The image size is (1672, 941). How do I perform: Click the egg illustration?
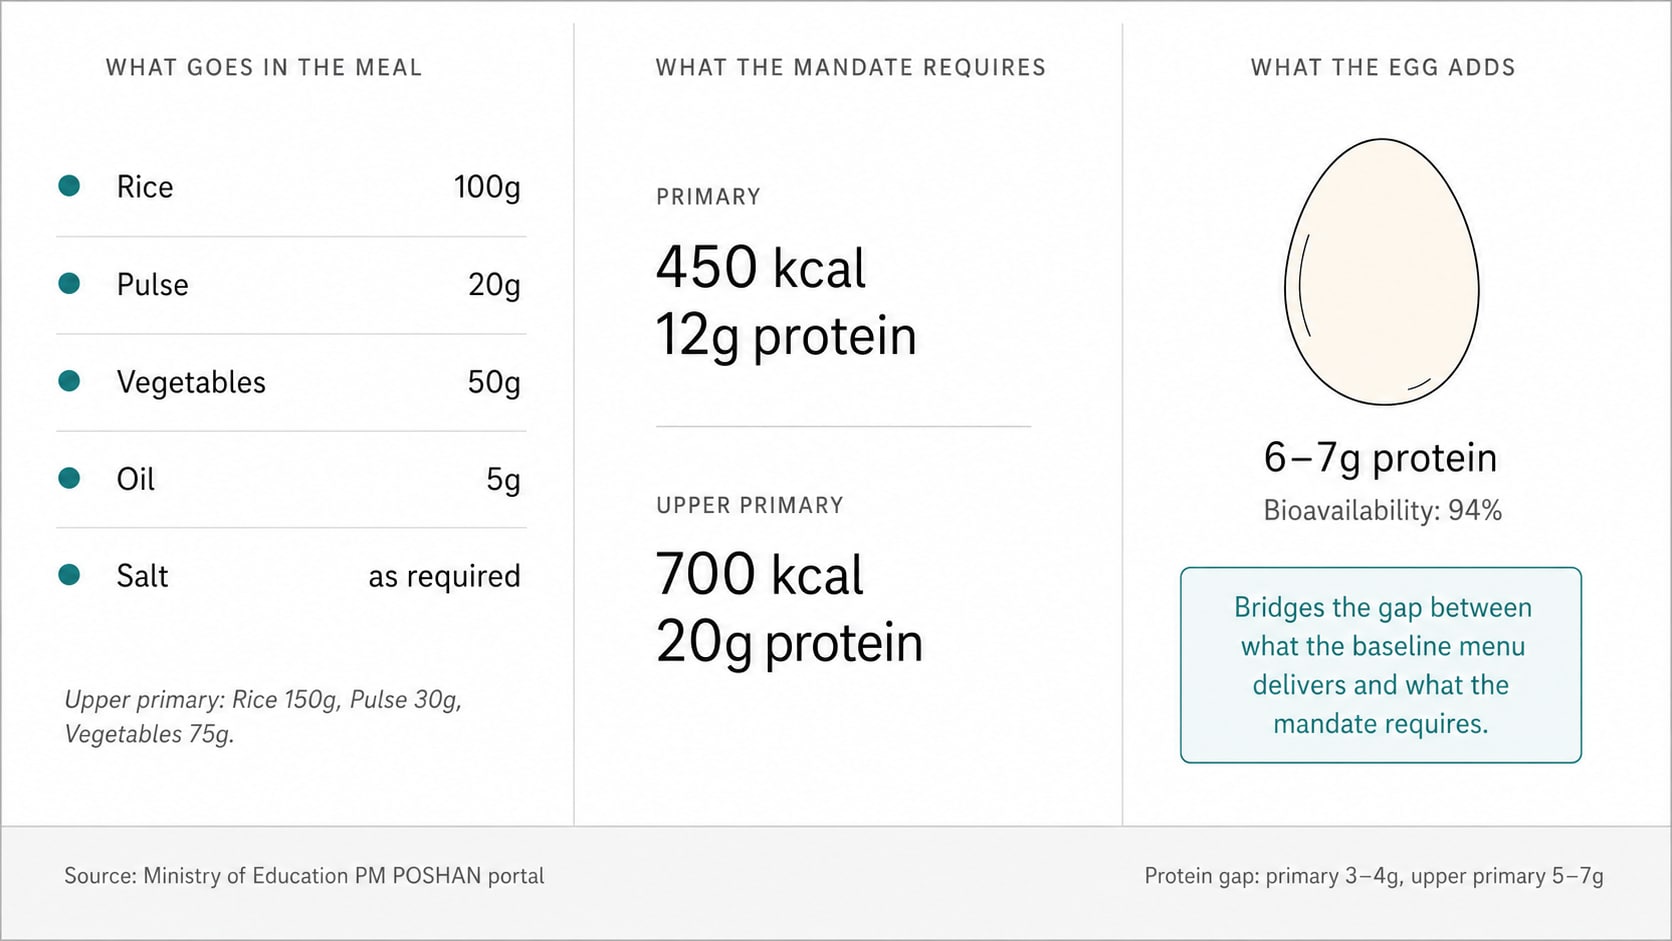pos(1381,272)
